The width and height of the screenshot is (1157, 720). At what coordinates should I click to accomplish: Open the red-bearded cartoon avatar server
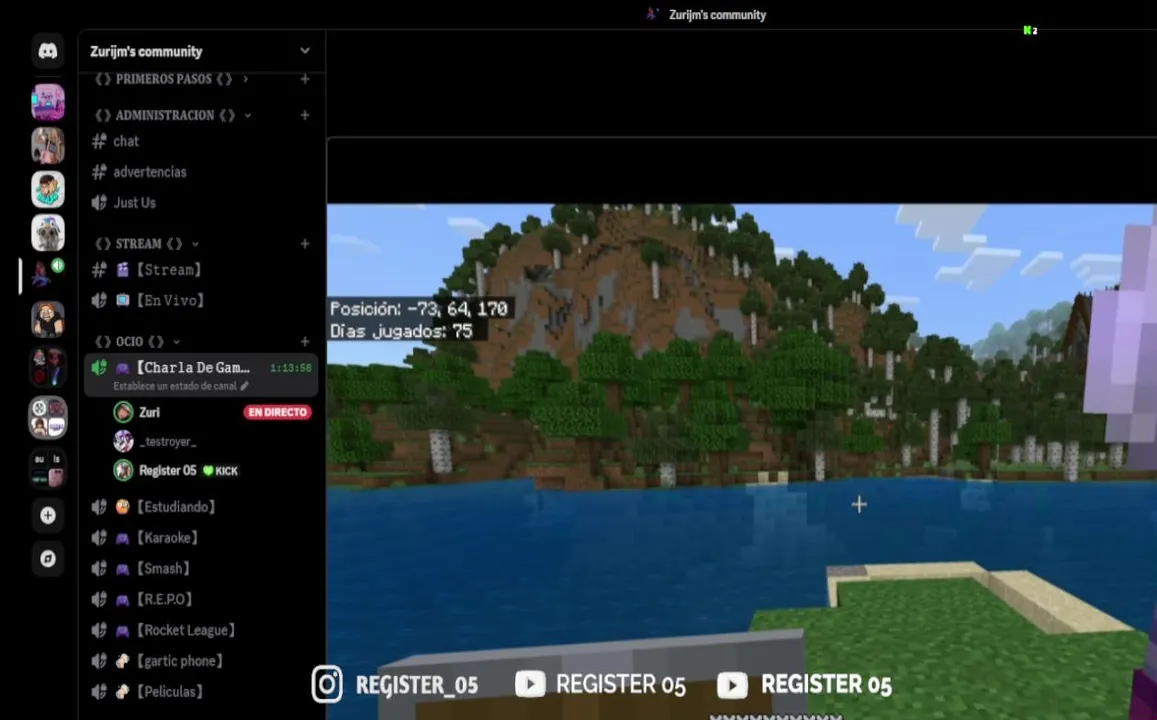coord(48,319)
